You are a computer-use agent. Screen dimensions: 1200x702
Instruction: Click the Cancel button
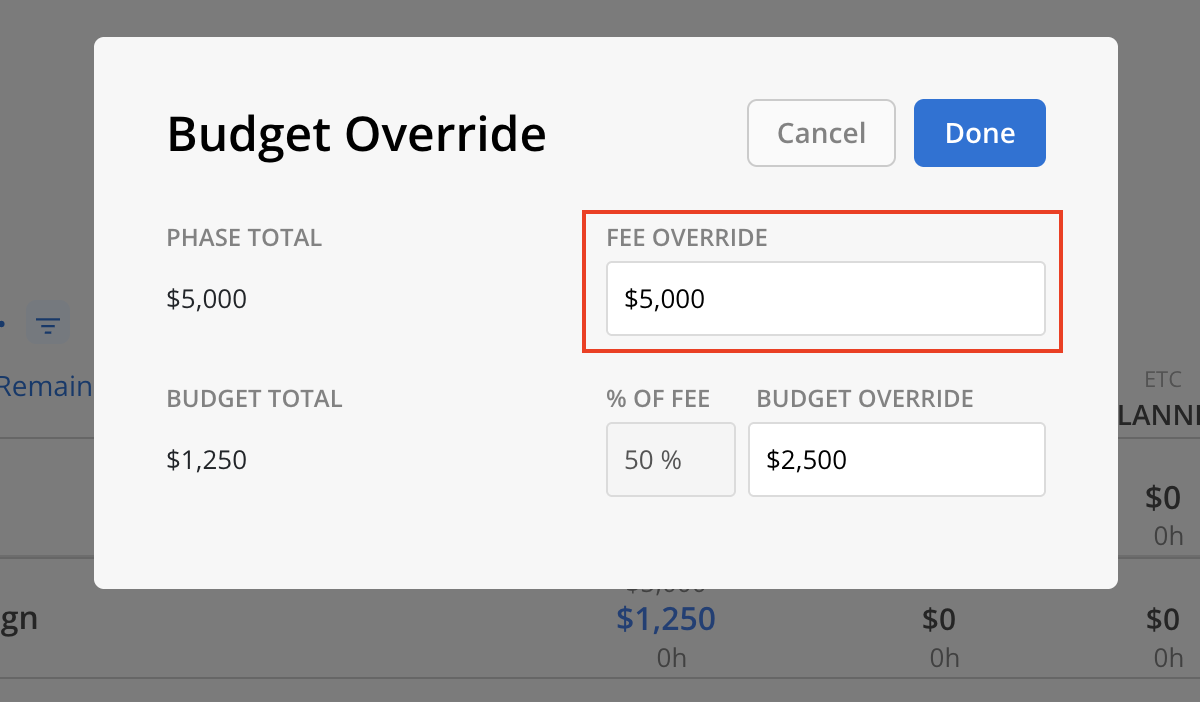point(821,133)
